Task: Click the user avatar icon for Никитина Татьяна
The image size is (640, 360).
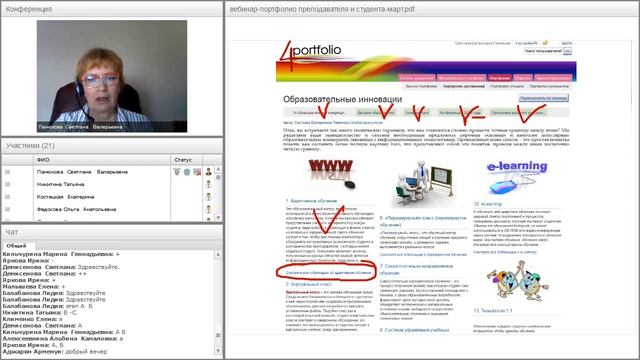Action: point(209,184)
